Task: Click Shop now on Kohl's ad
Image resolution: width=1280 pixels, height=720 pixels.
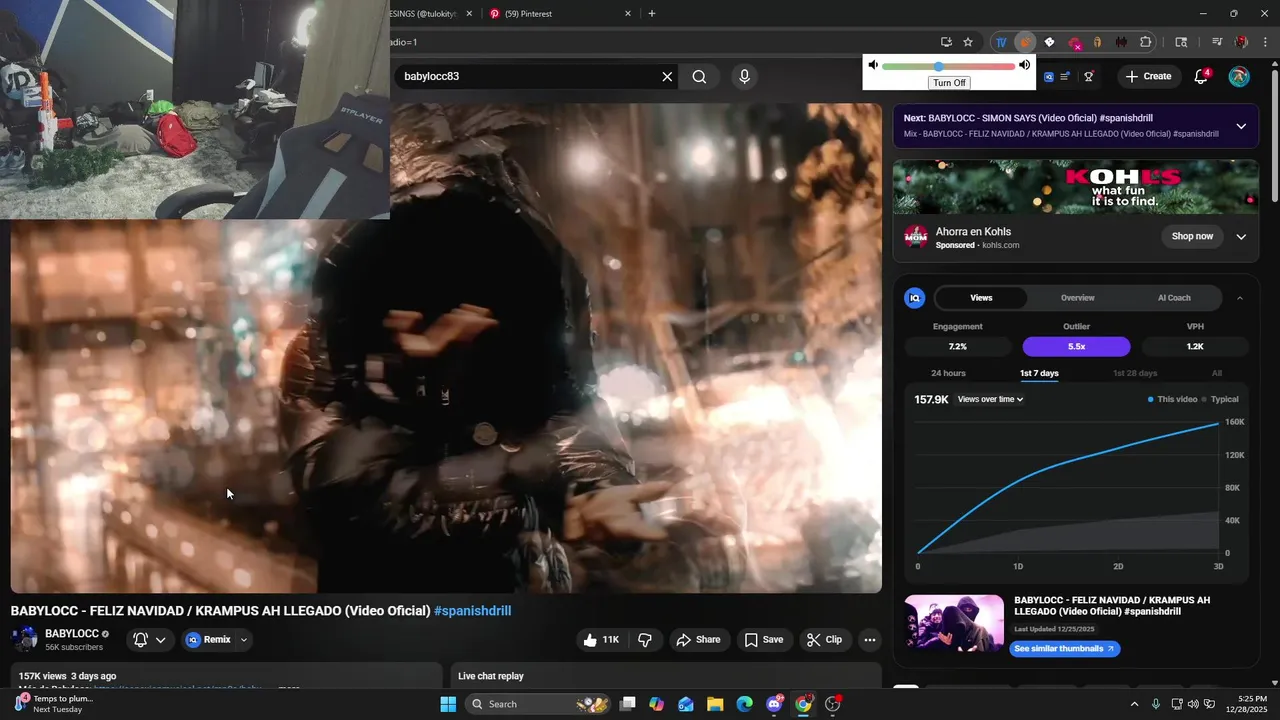Action: [x=1192, y=237]
